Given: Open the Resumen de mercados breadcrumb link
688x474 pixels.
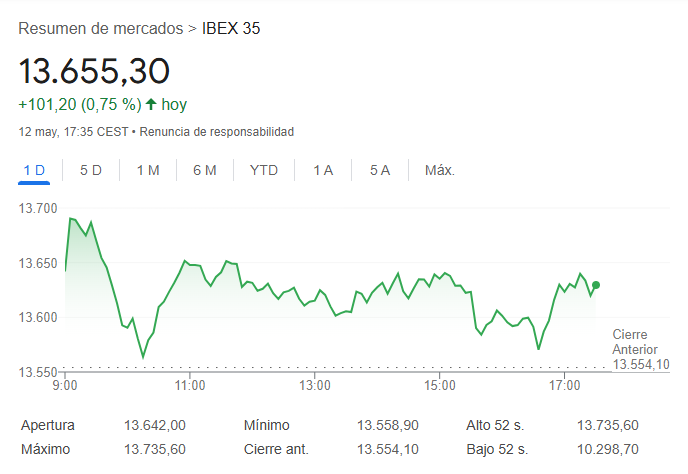Looking at the screenshot, I should click(100, 29).
